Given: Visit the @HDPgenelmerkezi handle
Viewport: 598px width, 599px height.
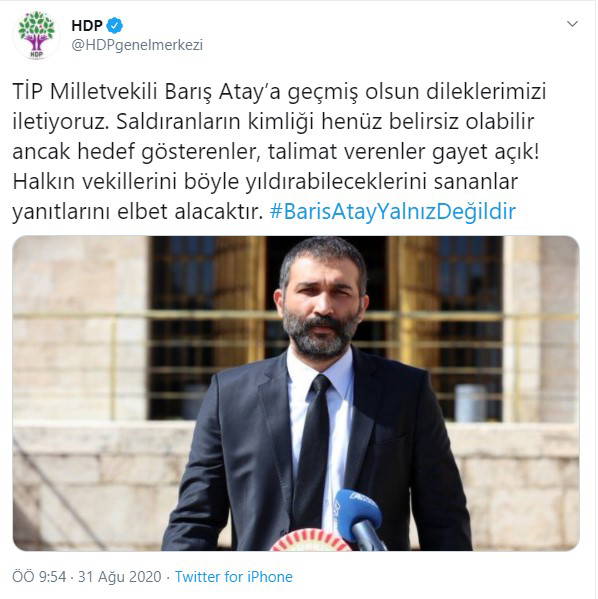Looking at the screenshot, I should coord(137,45).
